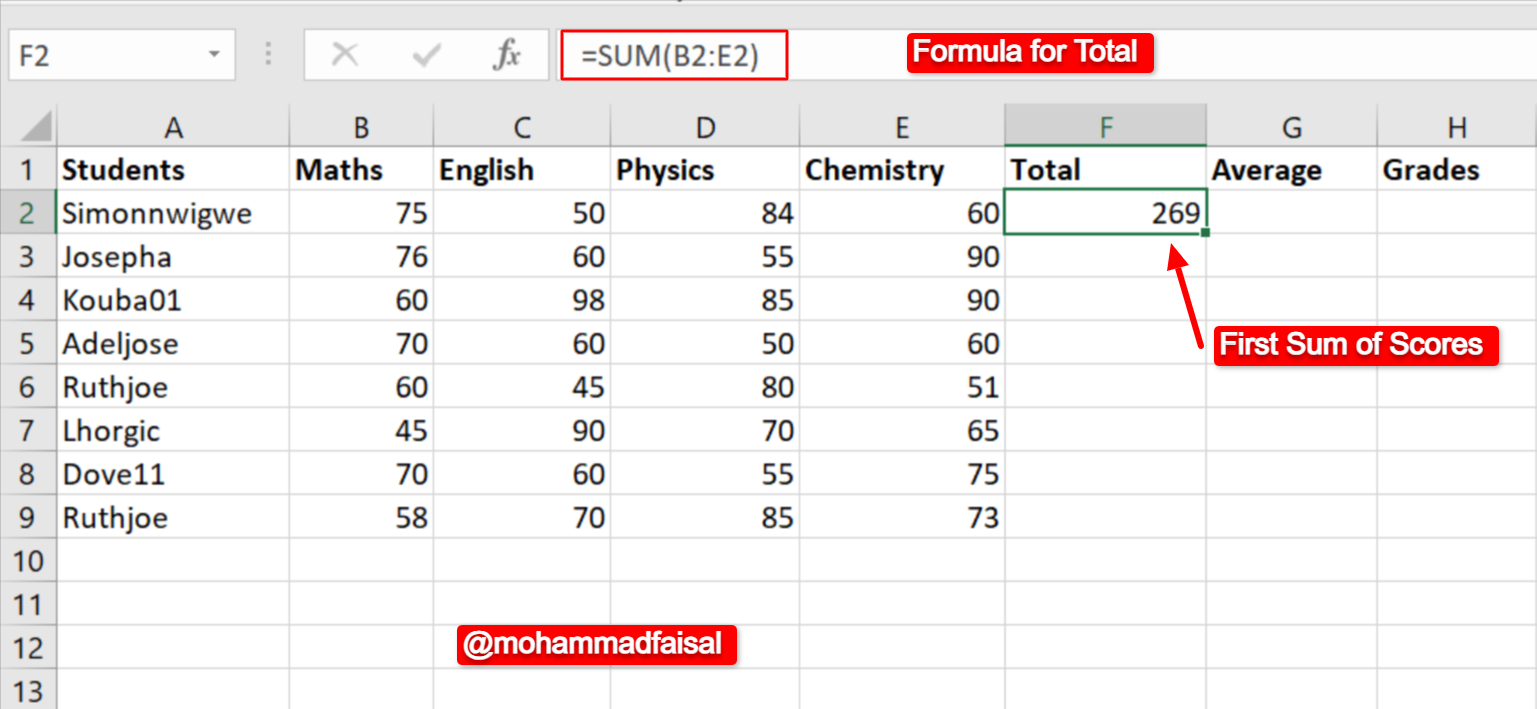The width and height of the screenshot is (1537, 709).
Task: Open the Name Box dropdown arrow
Action: [214, 55]
